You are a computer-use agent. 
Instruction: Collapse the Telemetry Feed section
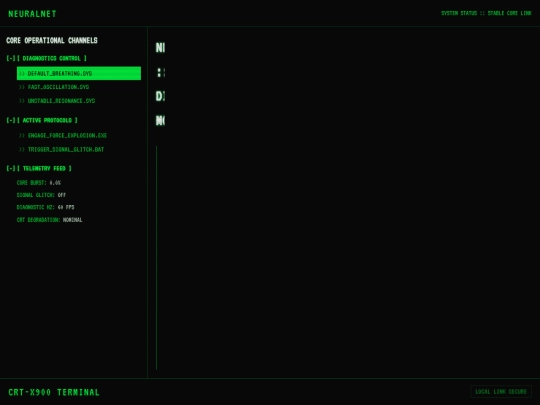click(x=39, y=168)
